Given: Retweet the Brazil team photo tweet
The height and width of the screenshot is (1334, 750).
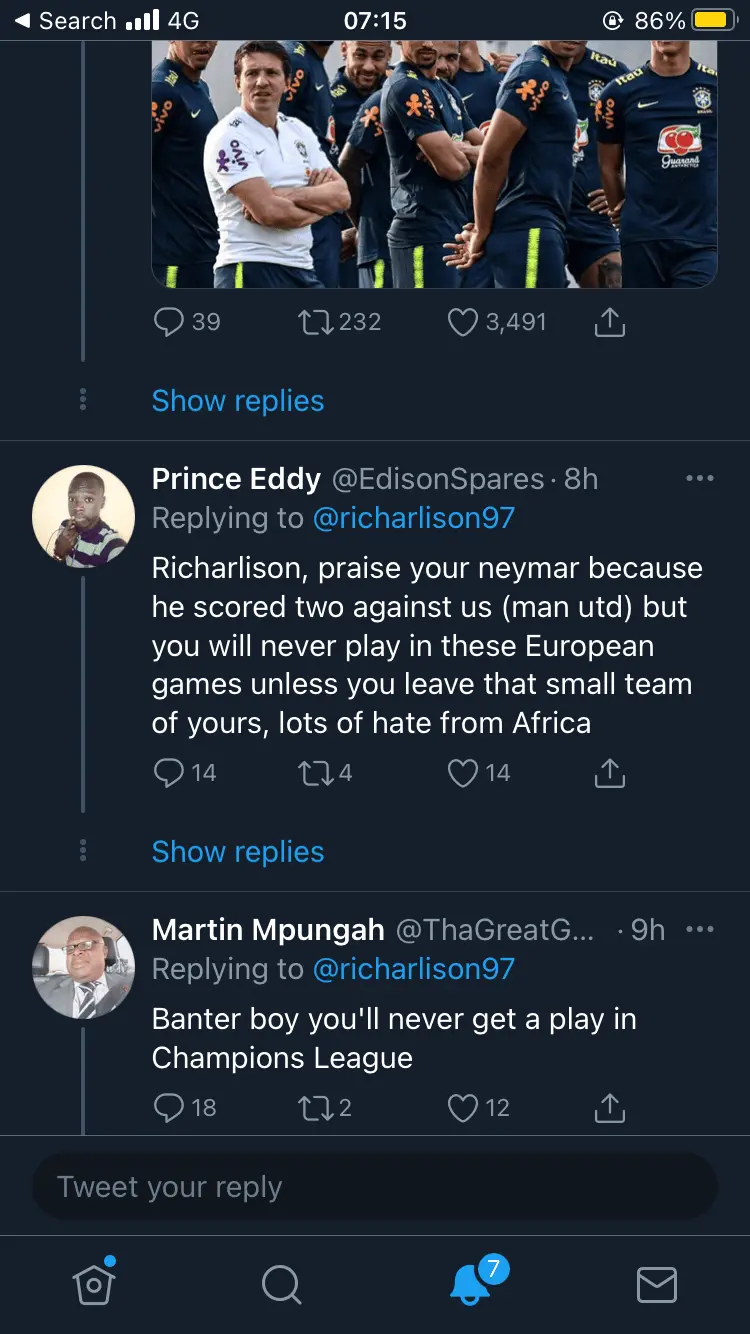Looking at the screenshot, I should (315, 322).
